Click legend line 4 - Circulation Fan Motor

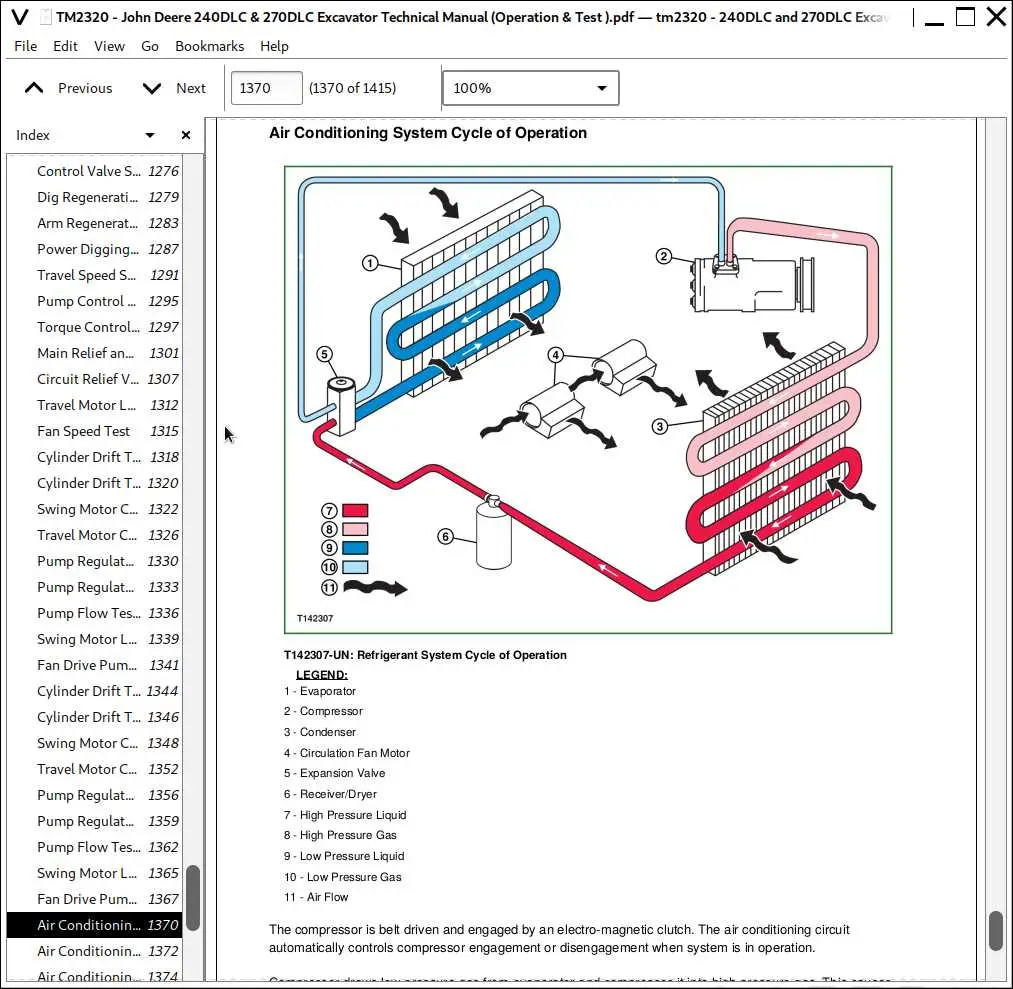tap(347, 753)
